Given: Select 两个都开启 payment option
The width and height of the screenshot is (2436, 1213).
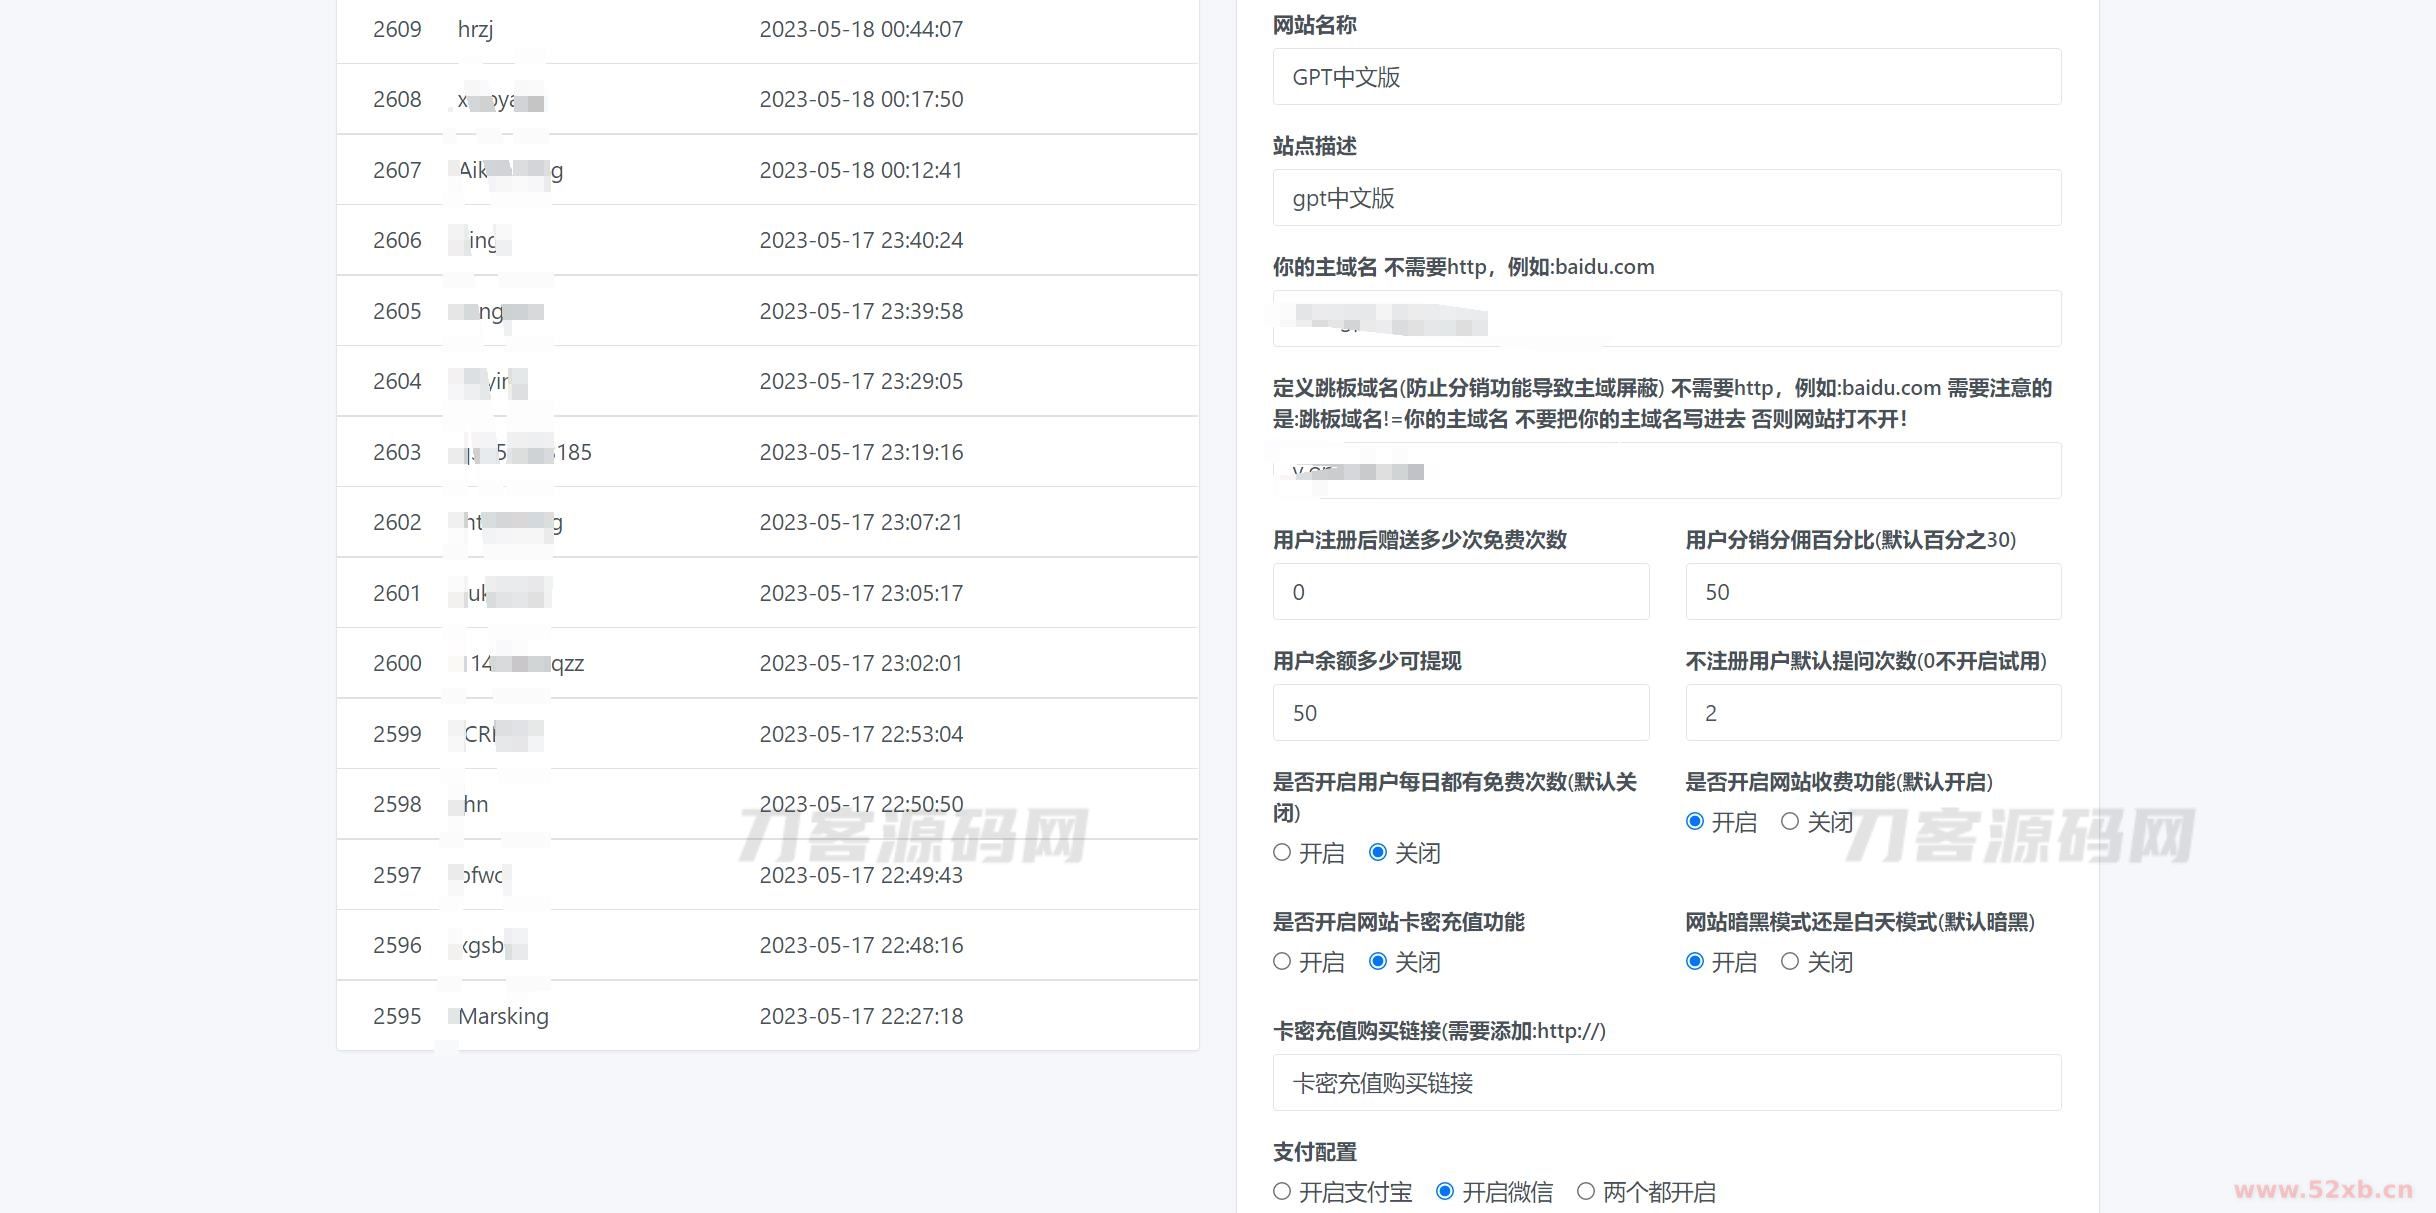Looking at the screenshot, I should point(1586,1192).
